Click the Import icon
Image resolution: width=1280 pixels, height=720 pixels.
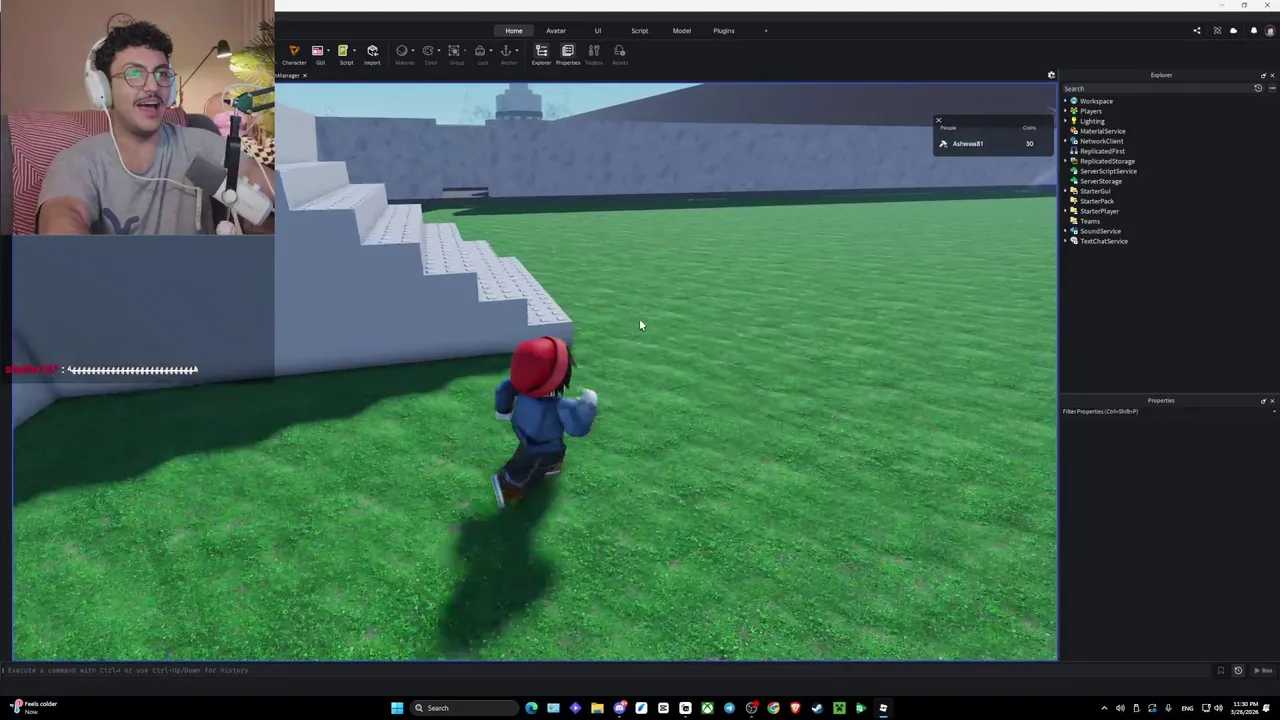click(372, 51)
